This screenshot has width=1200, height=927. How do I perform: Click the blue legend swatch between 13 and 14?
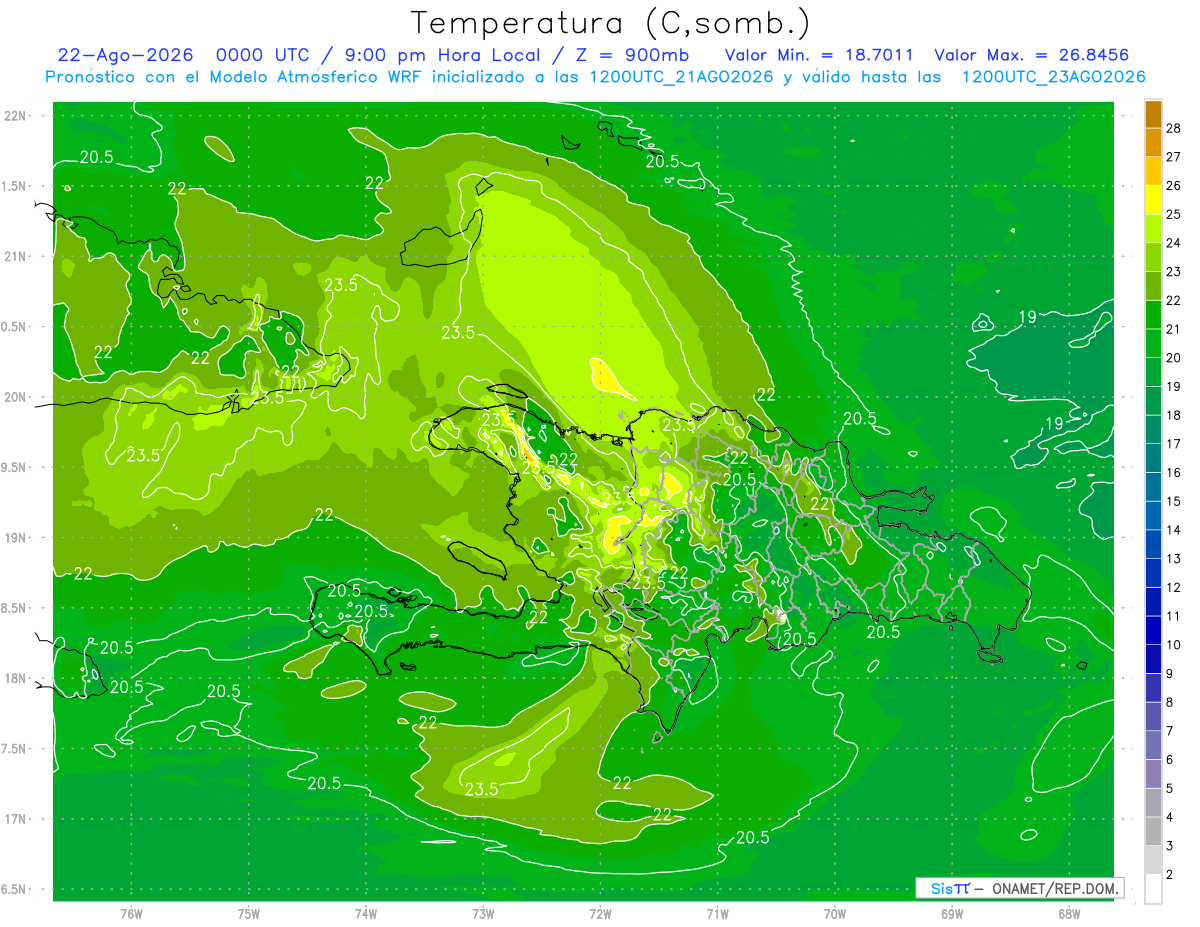(1153, 544)
